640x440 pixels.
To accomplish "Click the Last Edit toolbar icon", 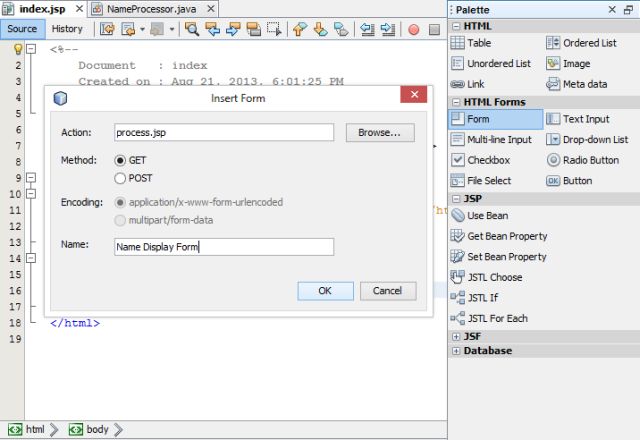I will (x=108, y=29).
